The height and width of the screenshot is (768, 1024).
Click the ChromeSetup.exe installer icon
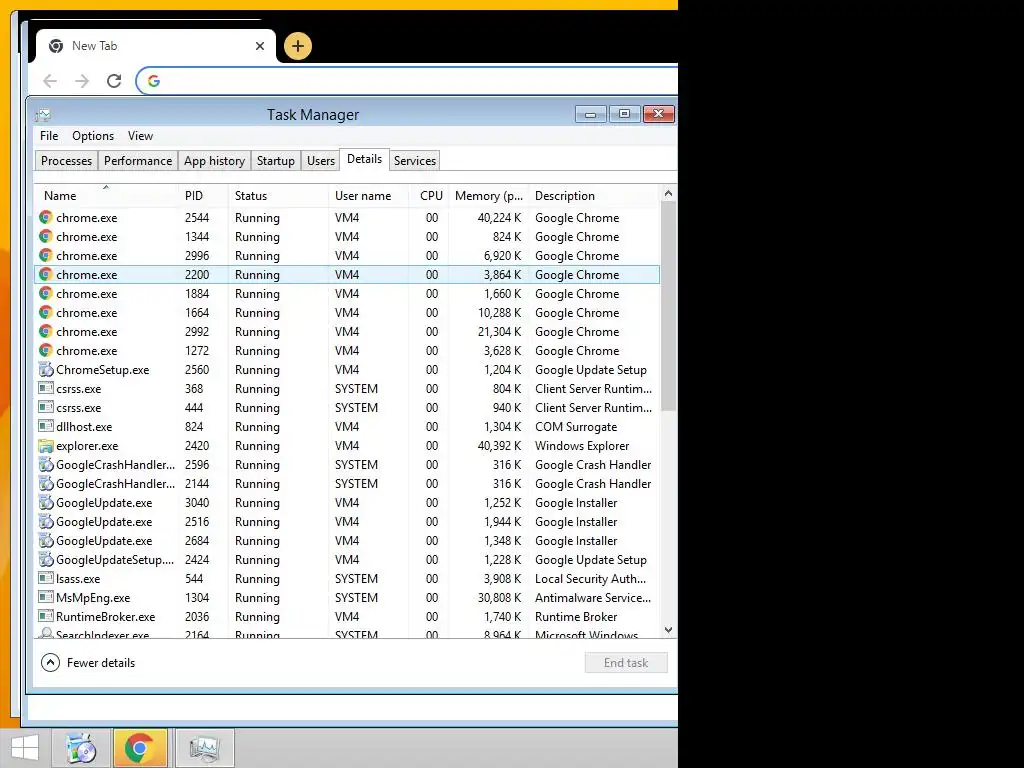pos(46,370)
